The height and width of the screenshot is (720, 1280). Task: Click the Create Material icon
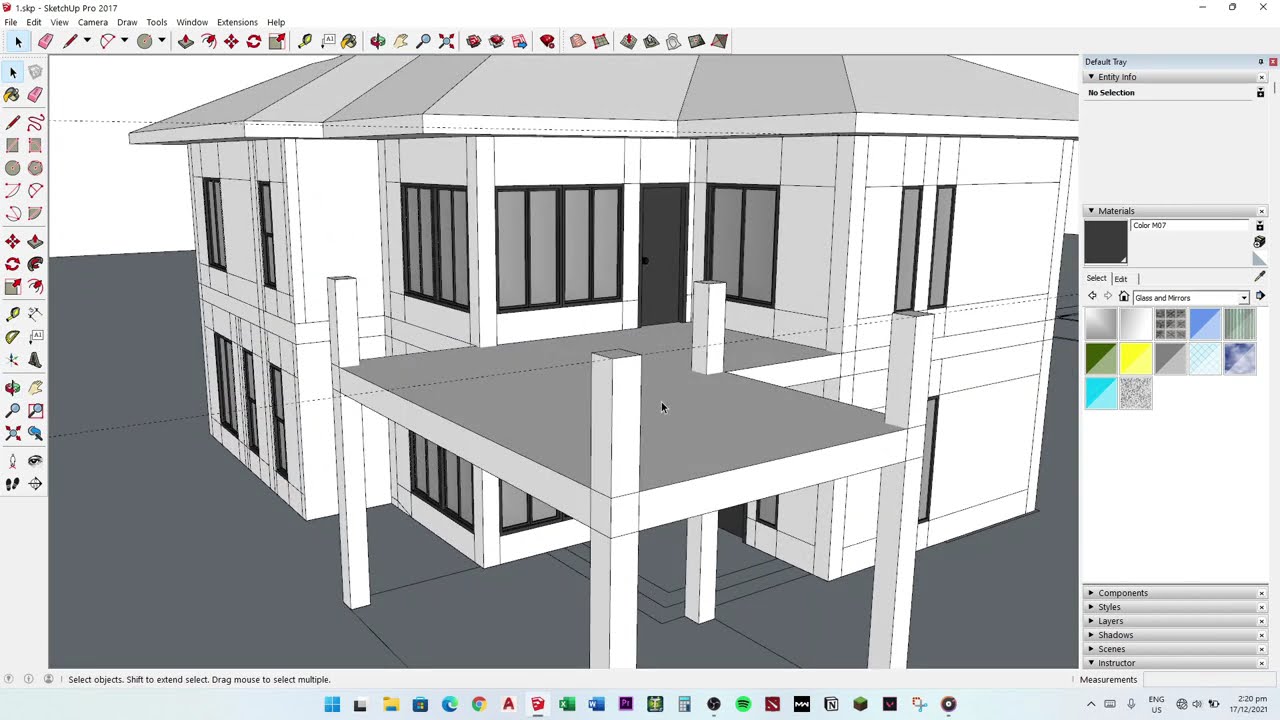1259,242
